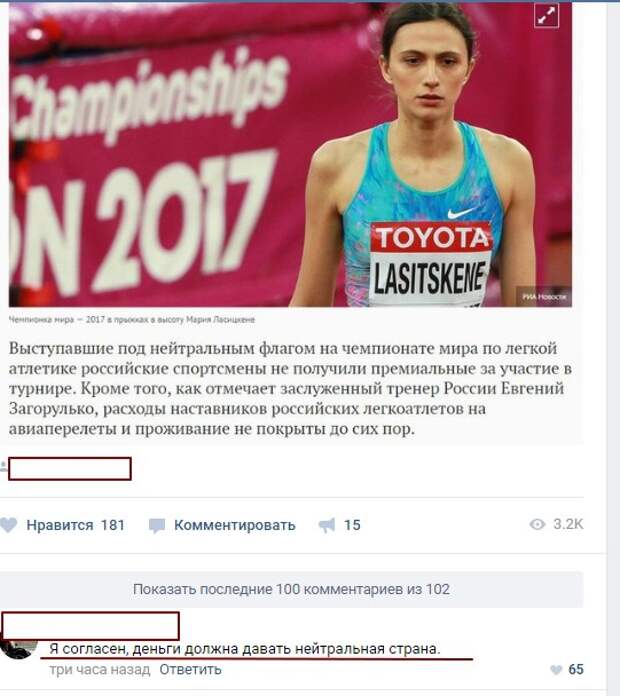Click the expand image arrows icon
Viewport: 620px width, 696px height.
(x=546, y=16)
